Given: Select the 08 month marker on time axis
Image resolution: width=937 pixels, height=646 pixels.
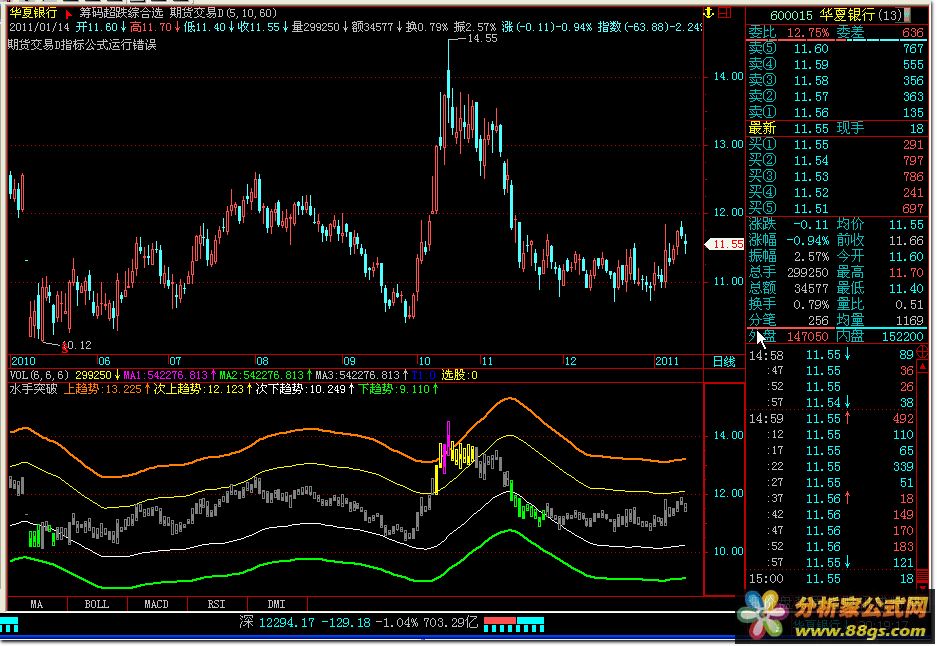Looking at the screenshot, I should [x=262, y=361].
